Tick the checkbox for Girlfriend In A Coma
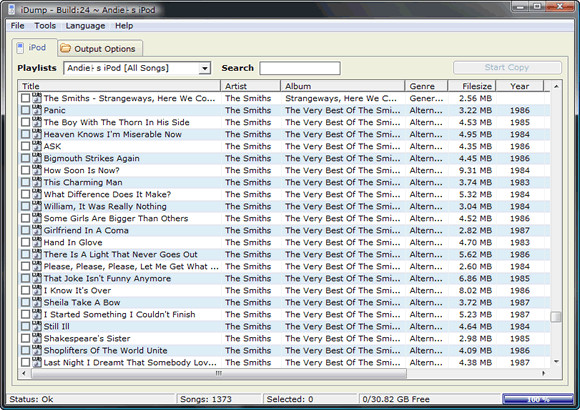This screenshot has width=580, height=410. pos(25,230)
